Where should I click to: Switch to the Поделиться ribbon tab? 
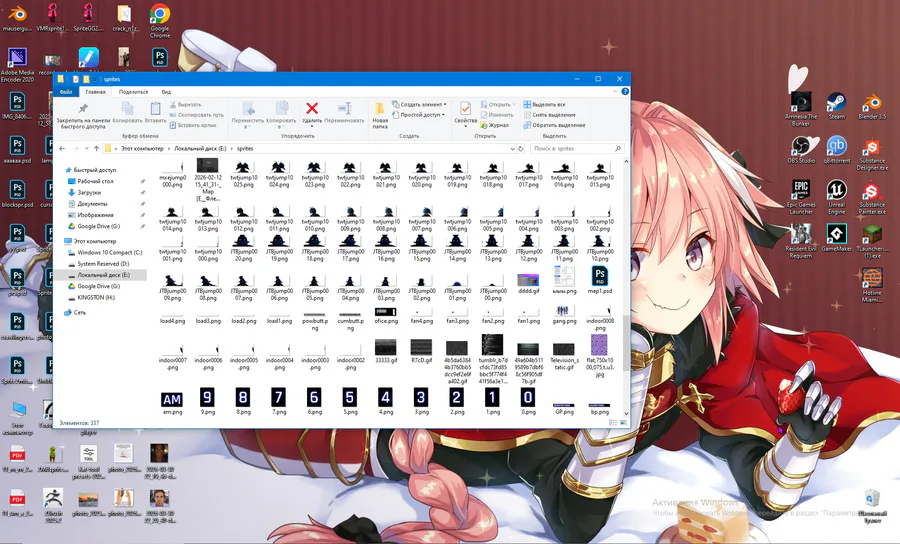(x=133, y=92)
